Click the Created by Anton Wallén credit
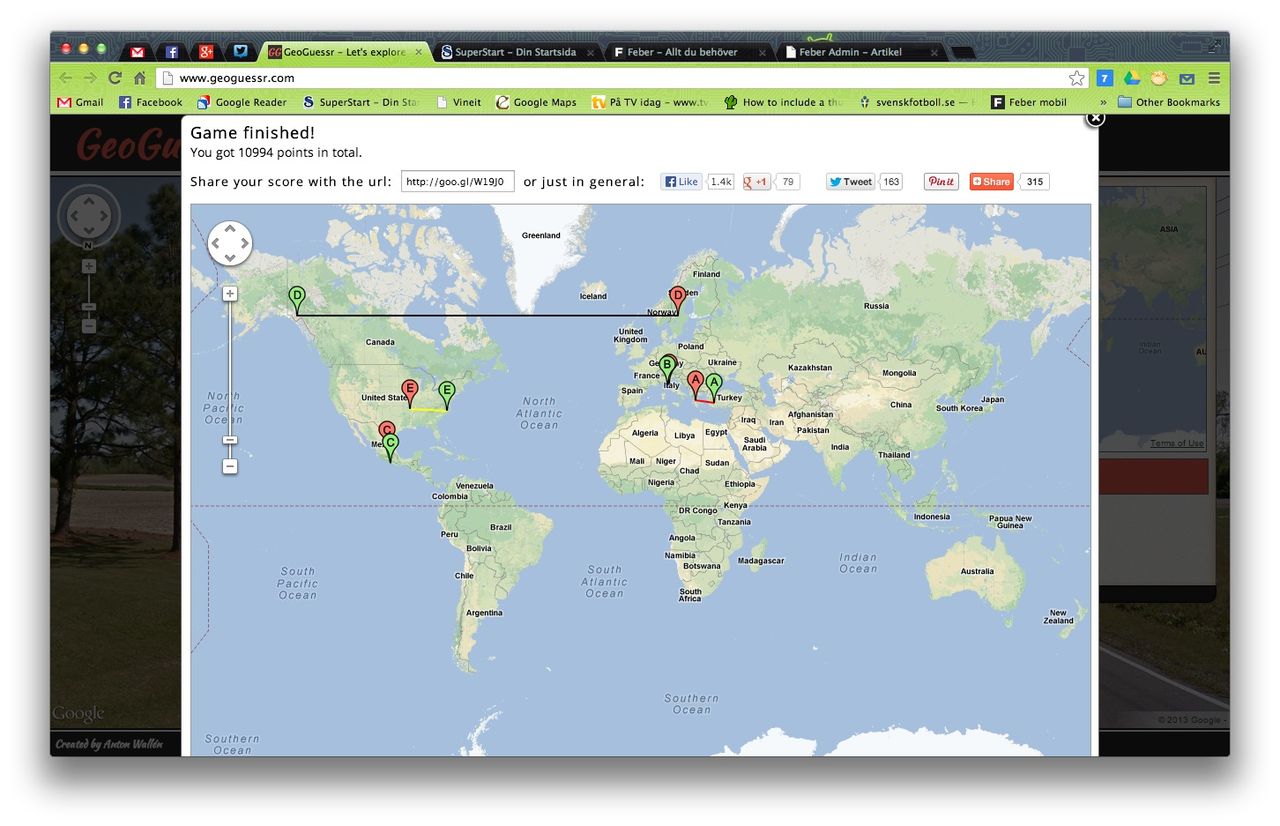Screen dimensions: 1280x826 pos(108,744)
